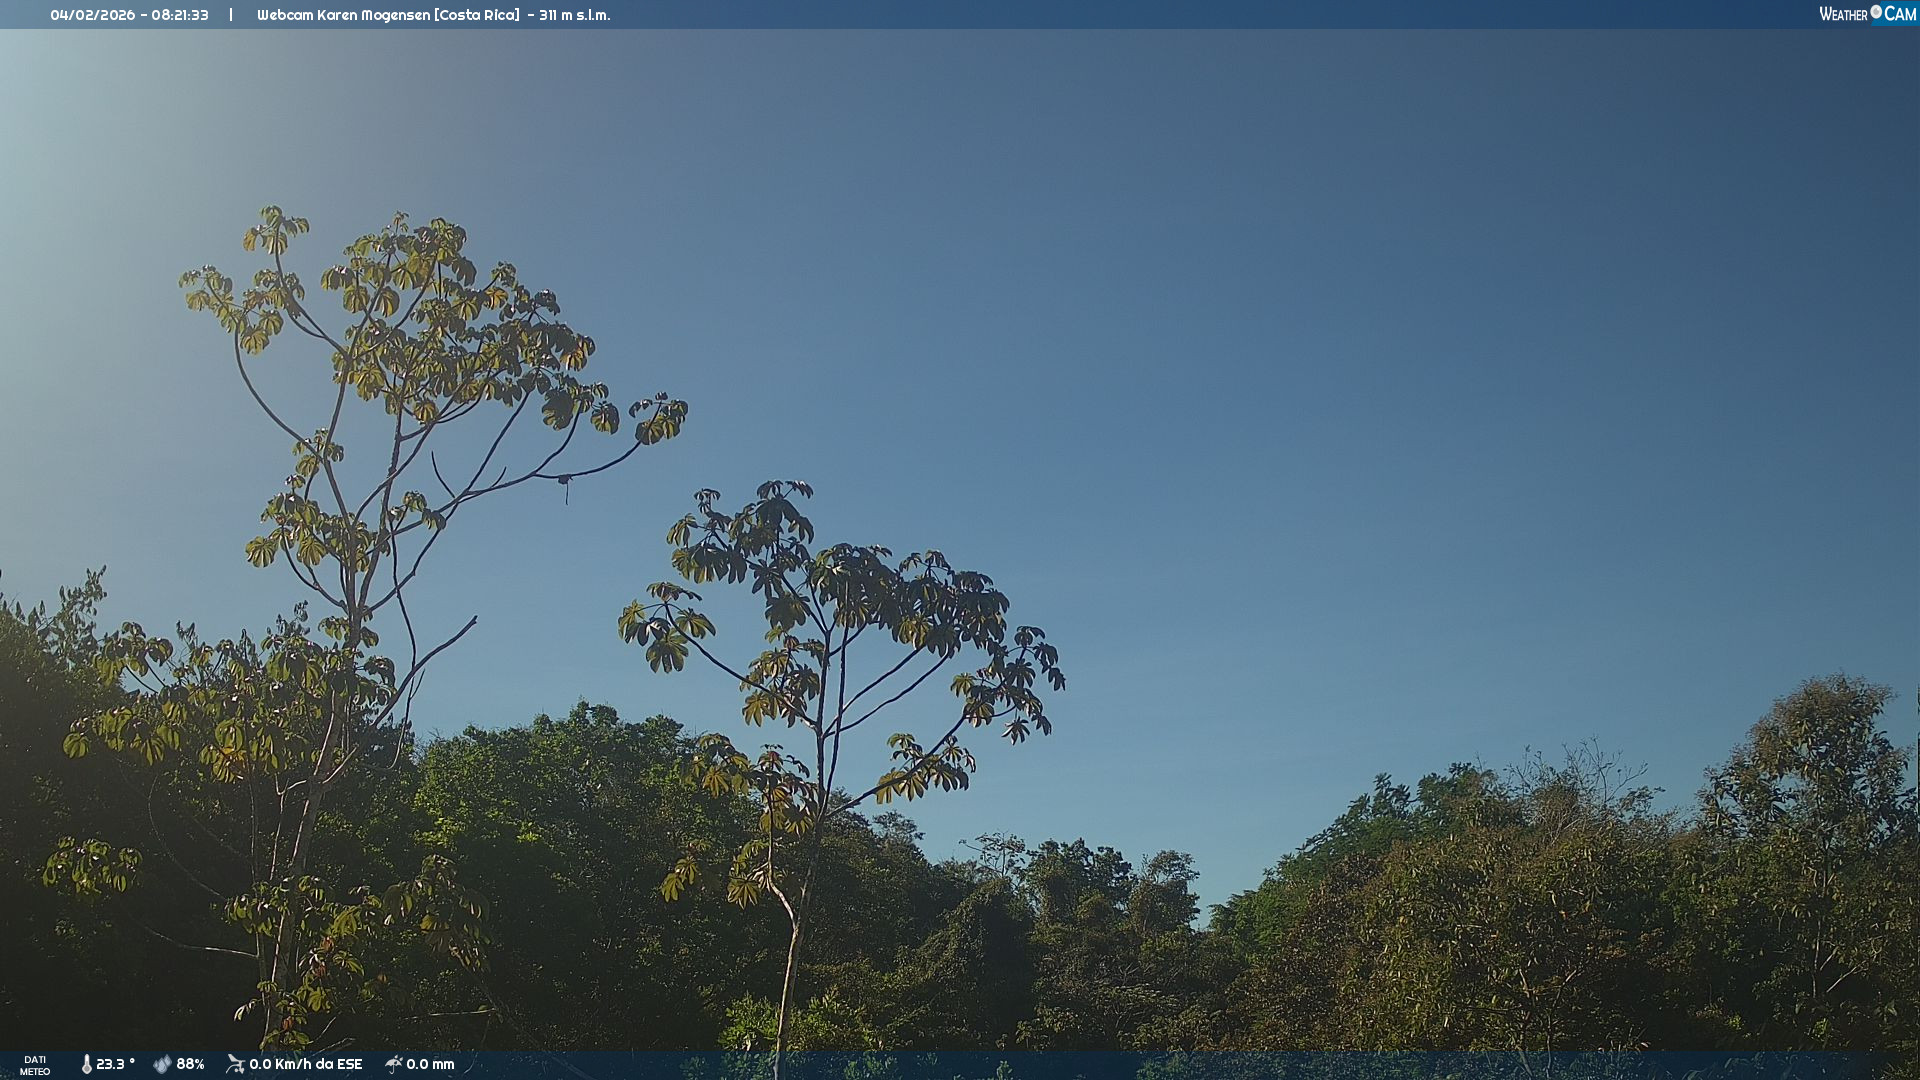The height and width of the screenshot is (1080, 1920).
Task: Click the umbrella rainfall icon
Action: click(393, 1064)
